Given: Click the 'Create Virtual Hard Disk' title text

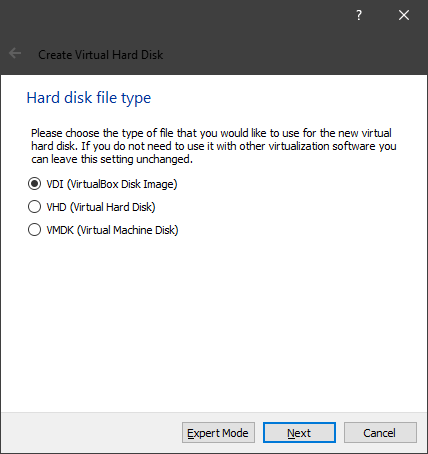Looking at the screenshot, I should [101, 55].
